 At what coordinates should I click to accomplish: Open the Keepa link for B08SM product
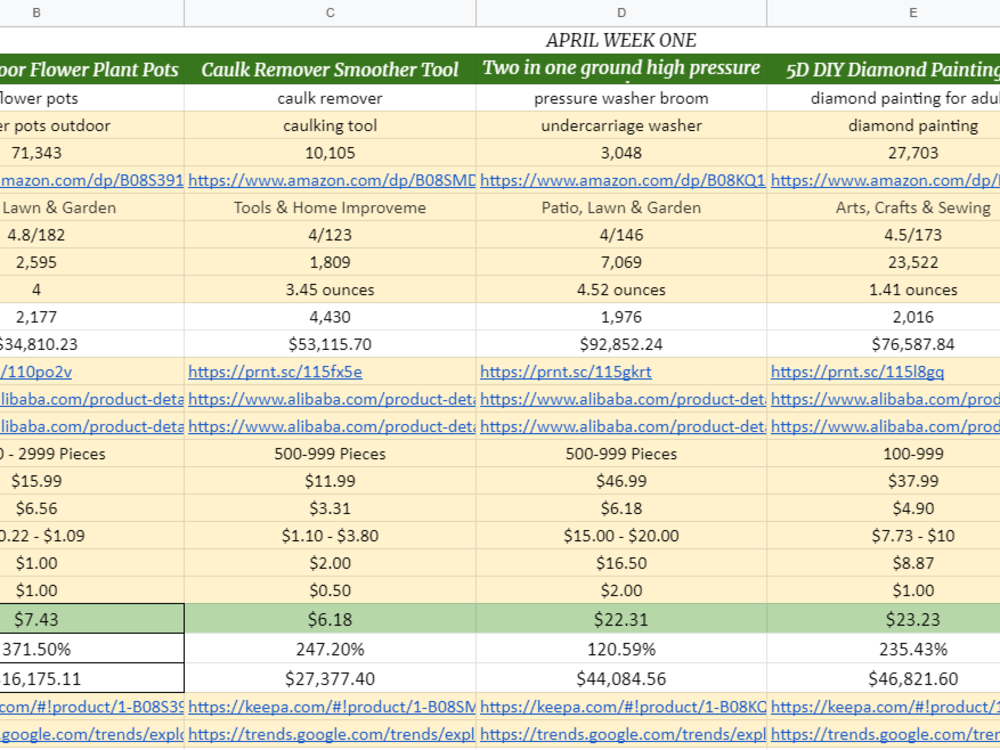click(x=331, y=707)
